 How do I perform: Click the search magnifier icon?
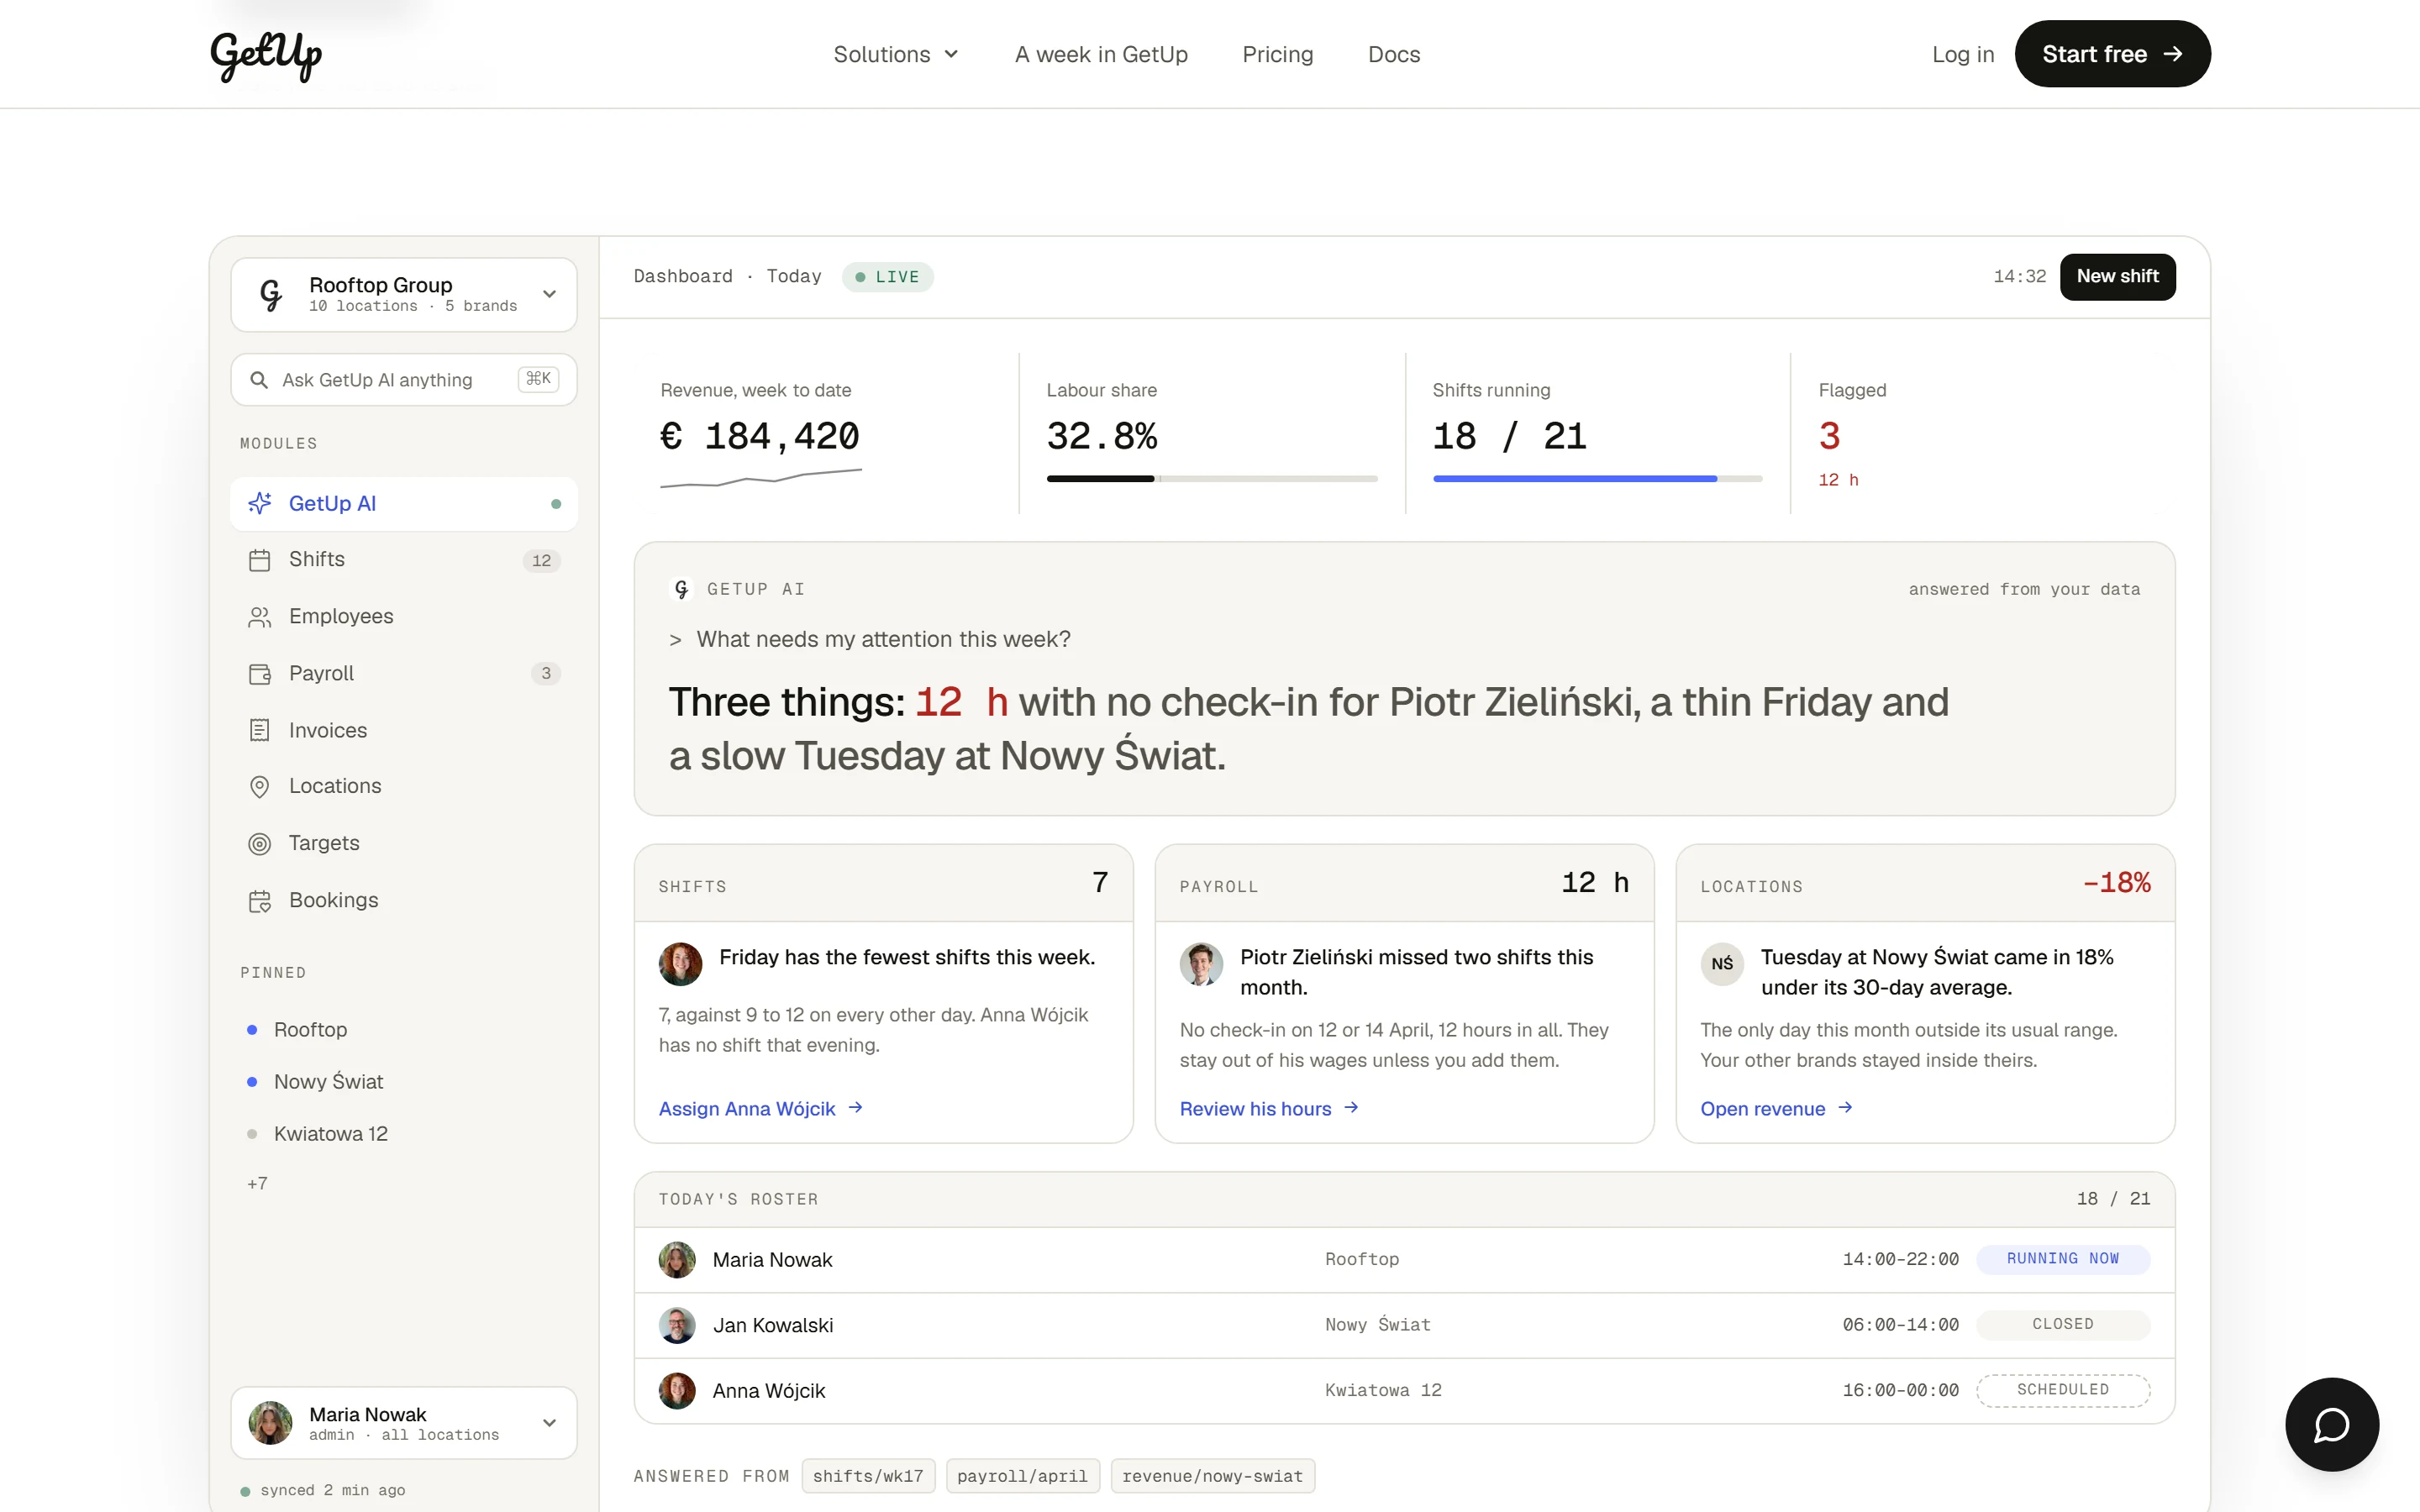pos(259,380)
